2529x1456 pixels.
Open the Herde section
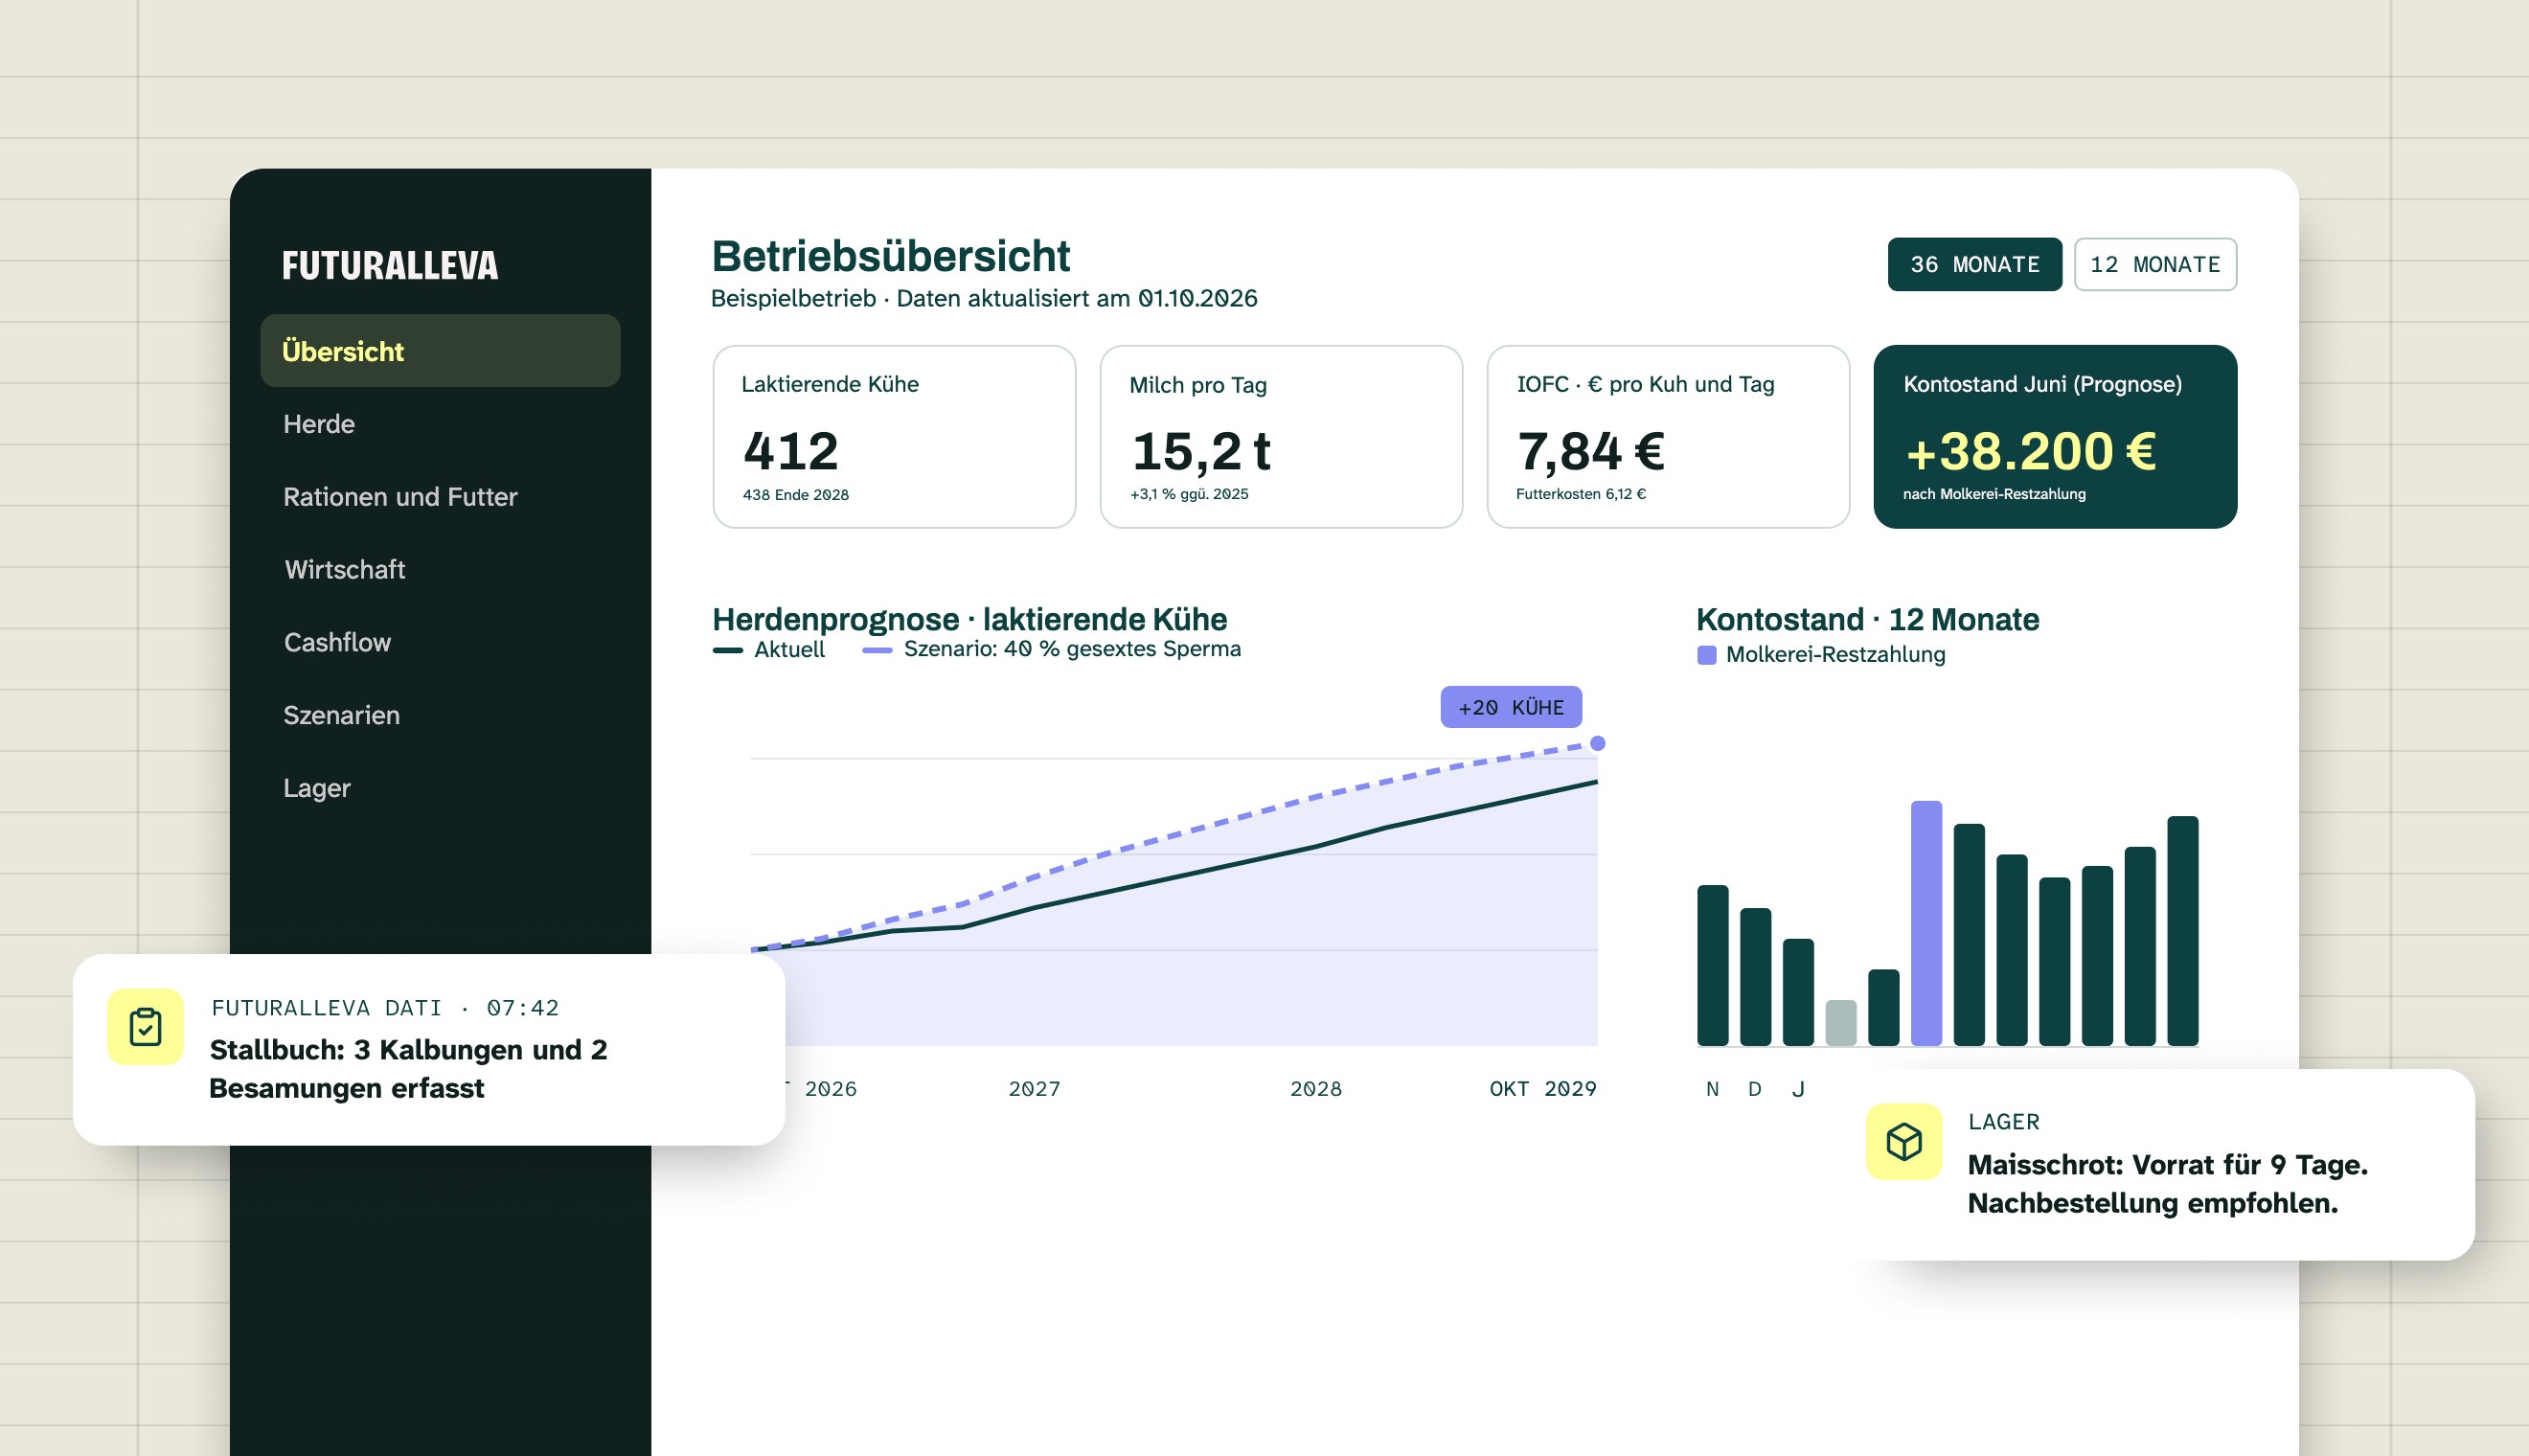click(319, 424)
